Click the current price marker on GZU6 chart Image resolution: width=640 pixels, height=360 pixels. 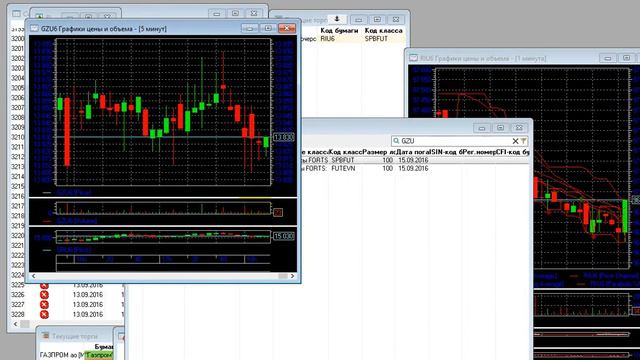(283, 137)
